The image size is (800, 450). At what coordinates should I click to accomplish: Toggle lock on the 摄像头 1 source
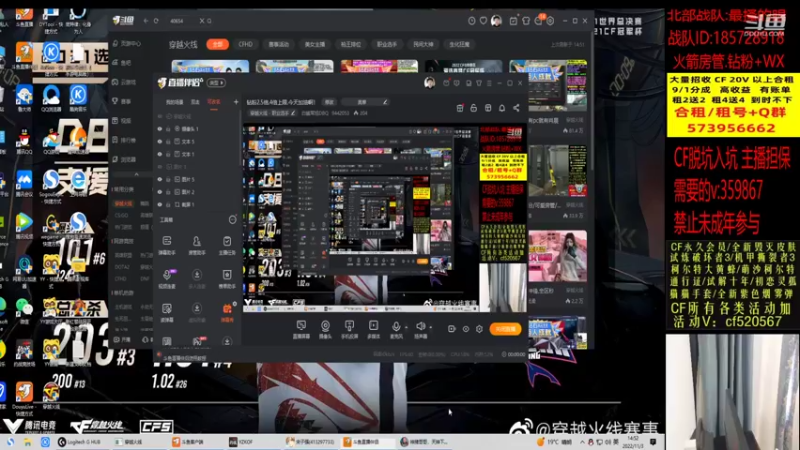(x=168, y=129)
